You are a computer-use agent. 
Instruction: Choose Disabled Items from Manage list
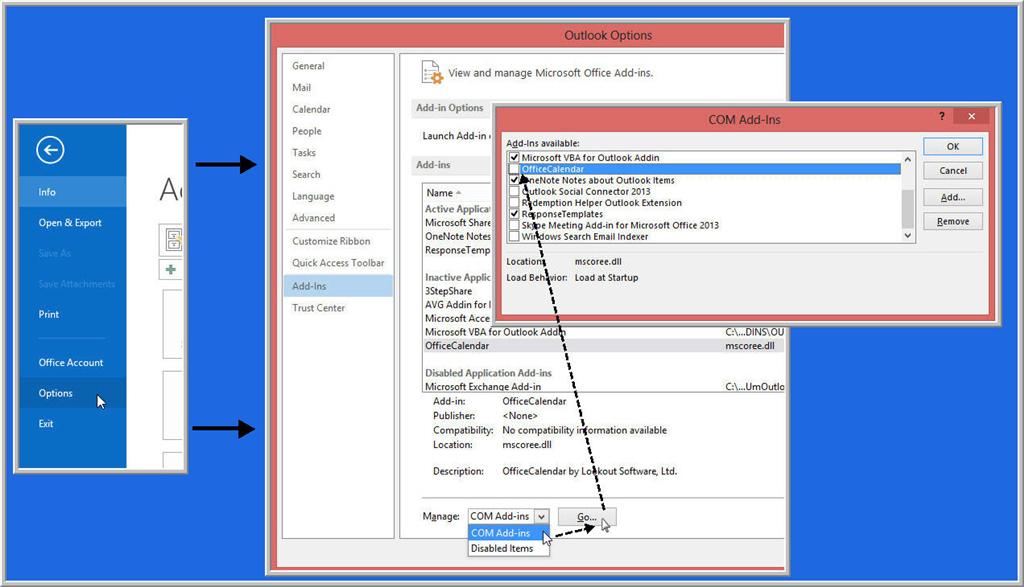(502, 548)
